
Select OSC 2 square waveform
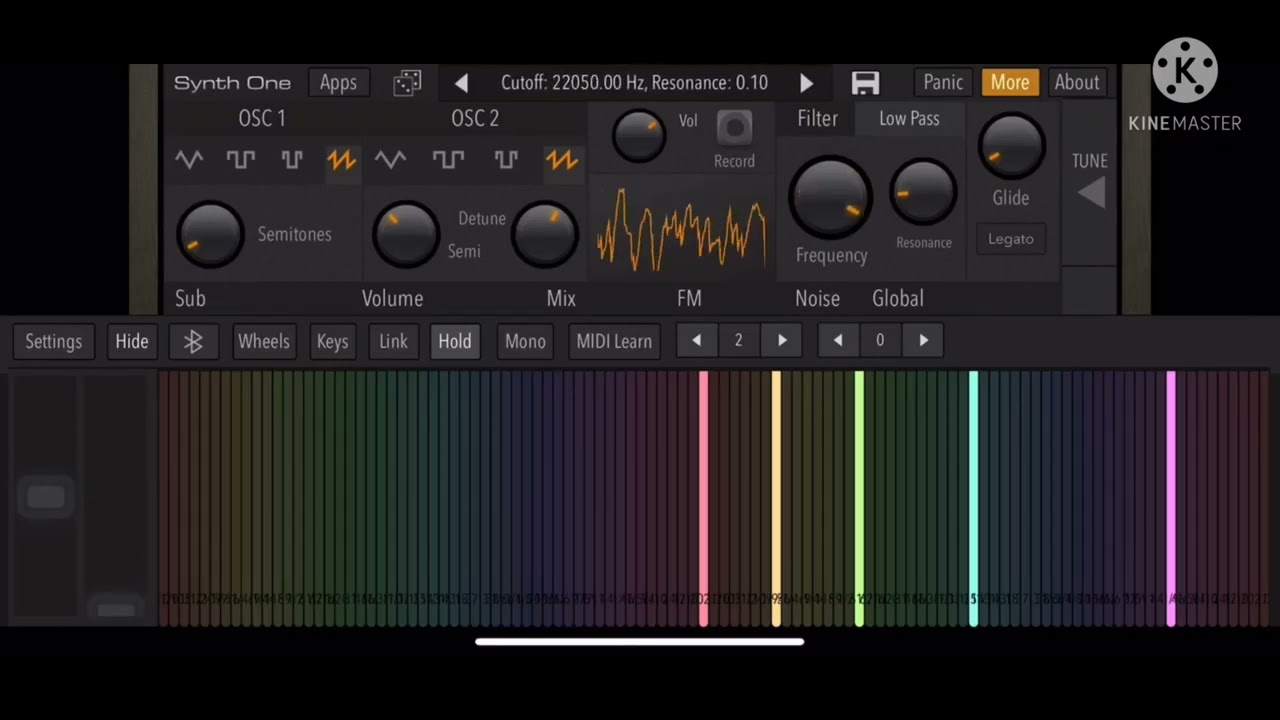point(448,159)
